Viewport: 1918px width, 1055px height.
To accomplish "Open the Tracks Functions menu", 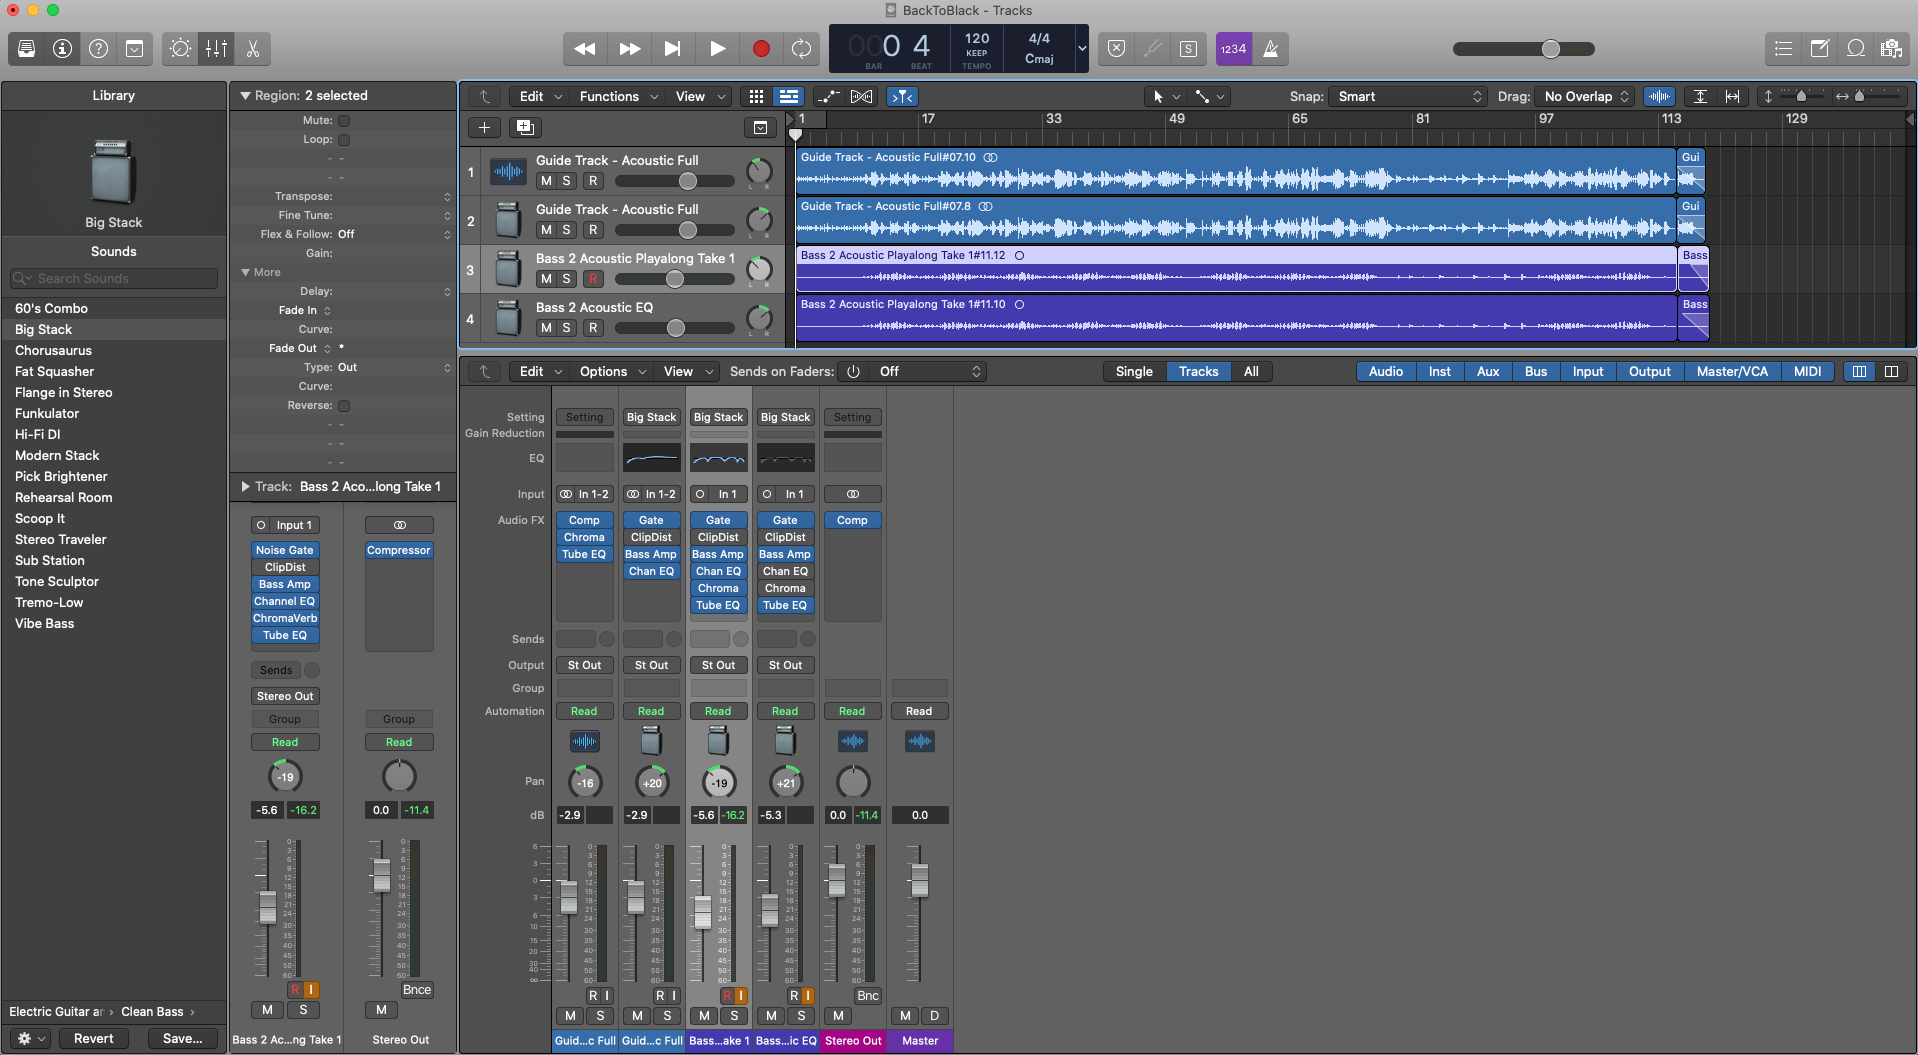I will coord(619,96).
